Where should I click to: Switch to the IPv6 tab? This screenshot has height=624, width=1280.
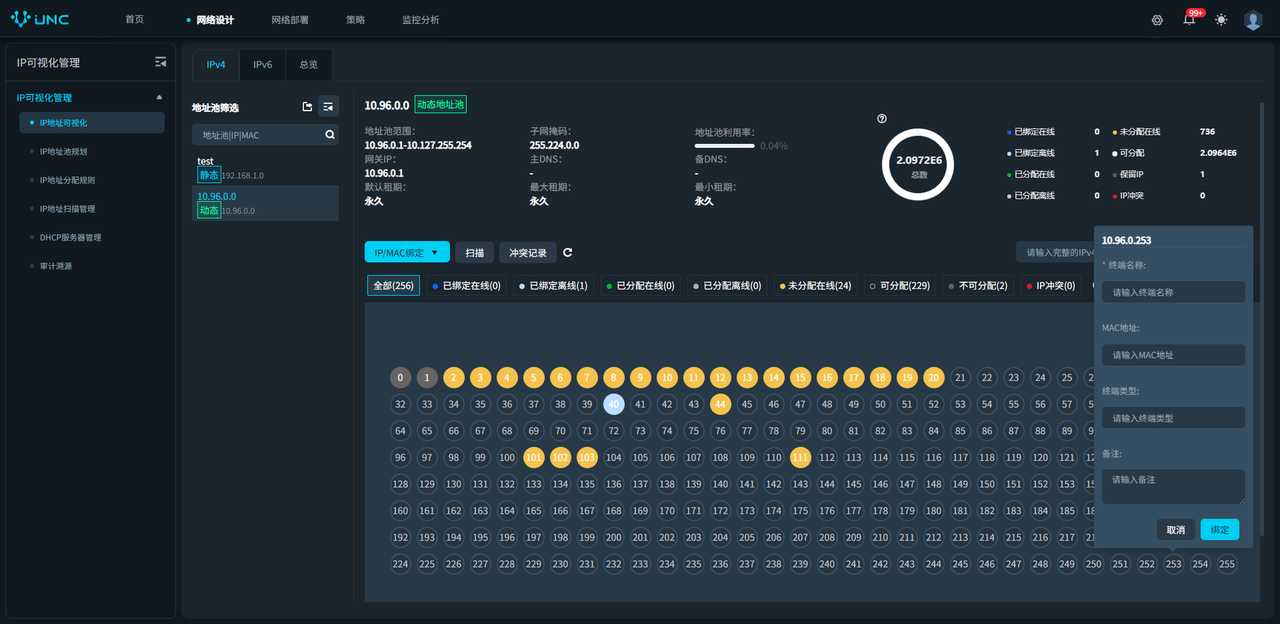[x=262, y=65]
